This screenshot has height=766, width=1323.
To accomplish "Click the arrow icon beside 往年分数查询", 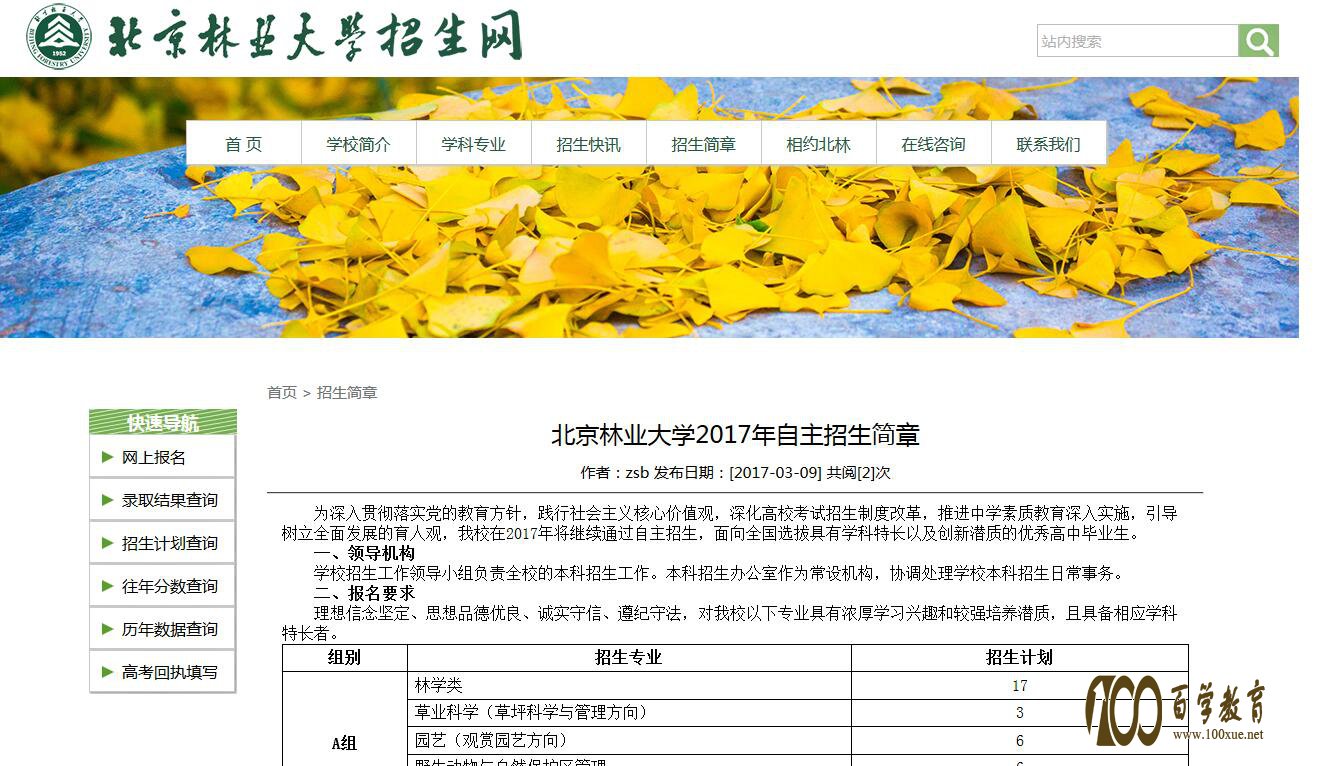I will pos(107,586).
